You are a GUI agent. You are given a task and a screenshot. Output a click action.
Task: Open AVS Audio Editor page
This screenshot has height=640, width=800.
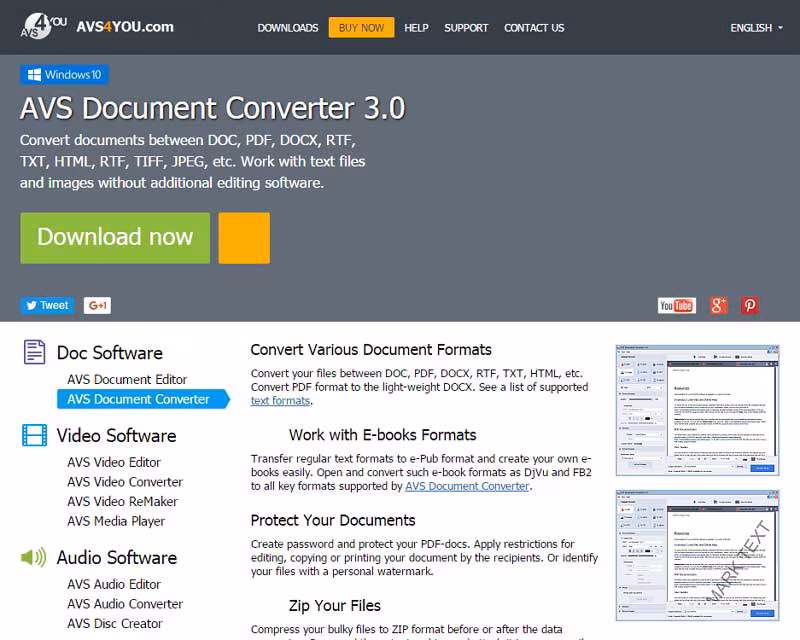pos(114,584)
